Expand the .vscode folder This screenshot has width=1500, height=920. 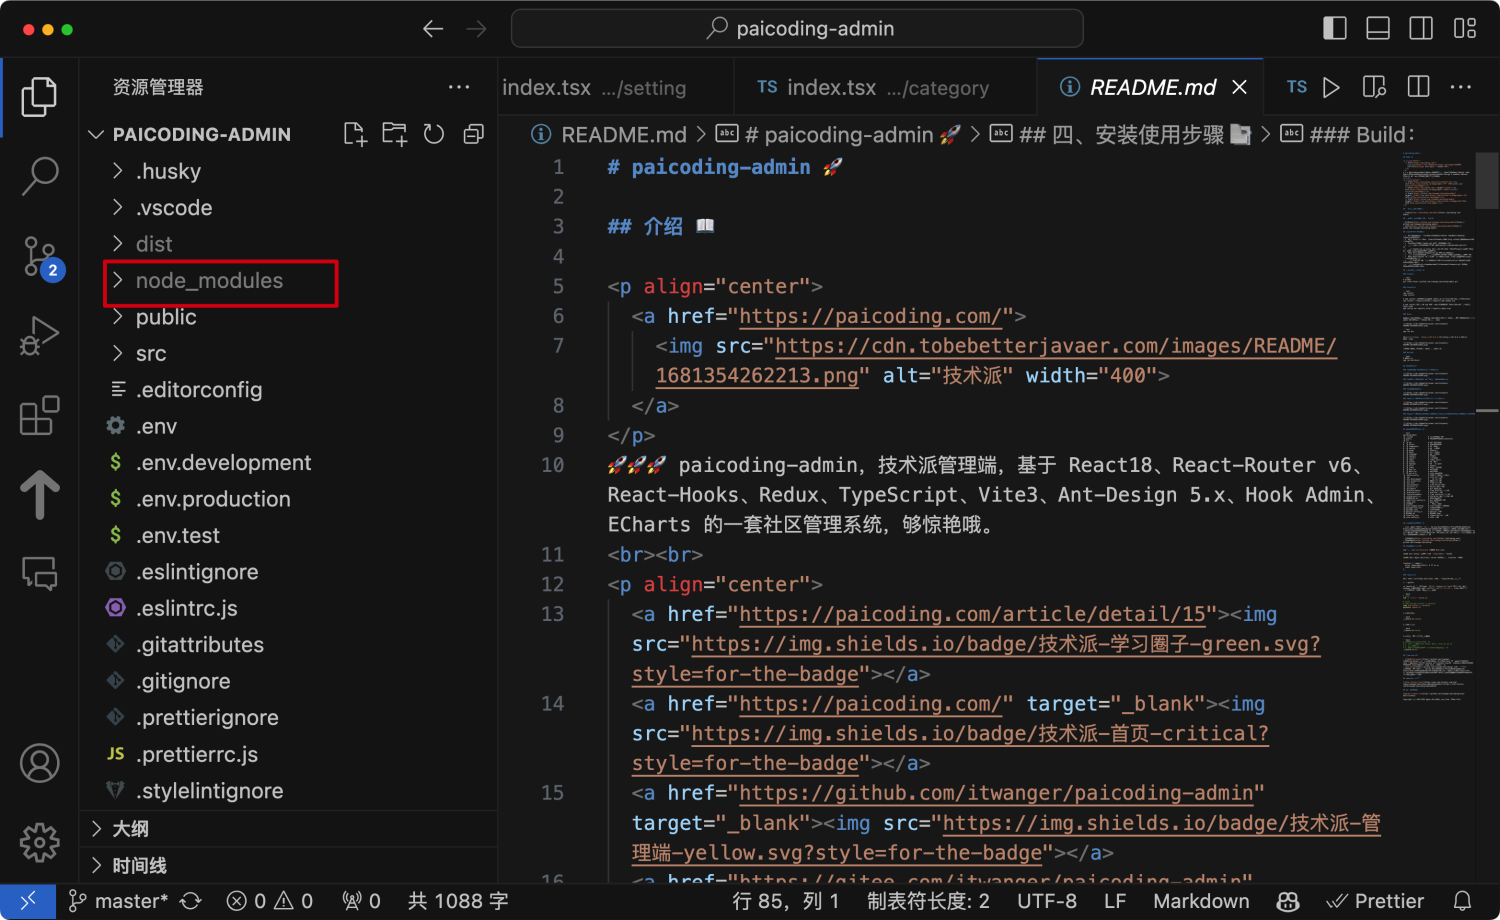288,208
